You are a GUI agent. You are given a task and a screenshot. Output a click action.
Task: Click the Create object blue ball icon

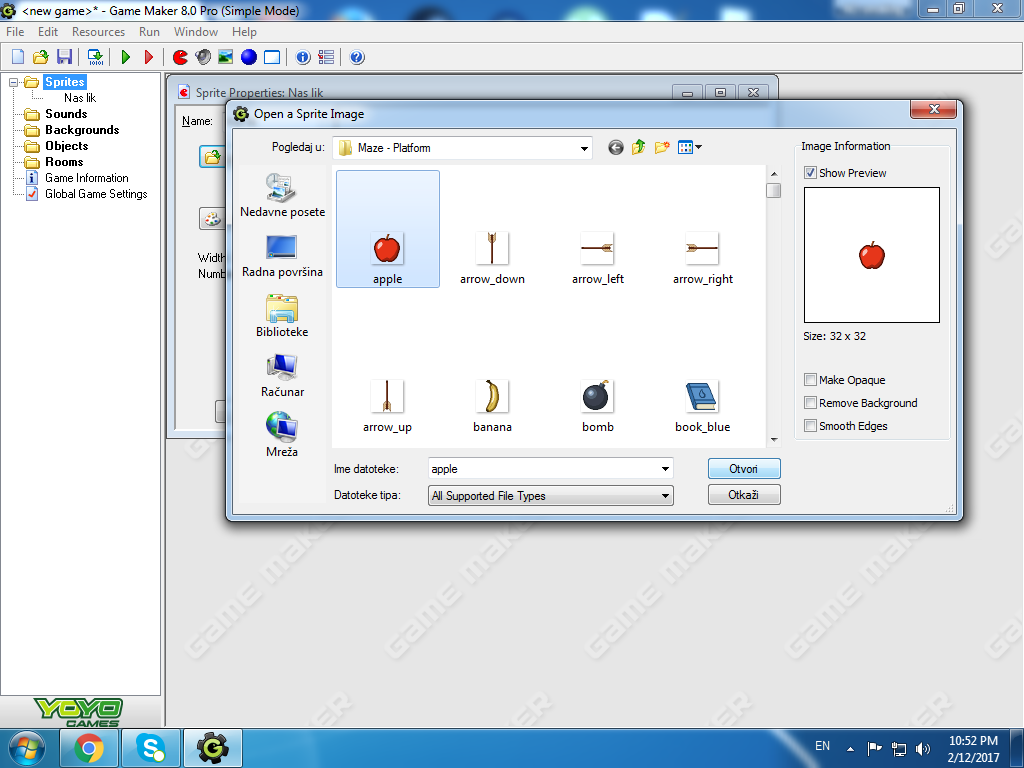pos(249,57)
